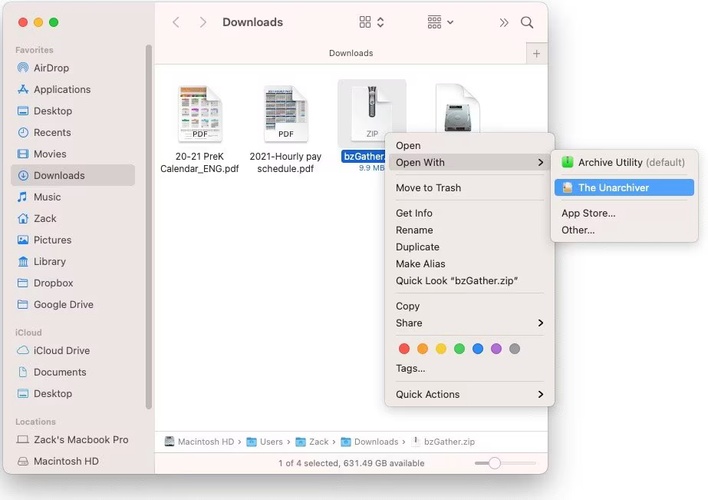Apply the purple tag color

pos(496,349)
